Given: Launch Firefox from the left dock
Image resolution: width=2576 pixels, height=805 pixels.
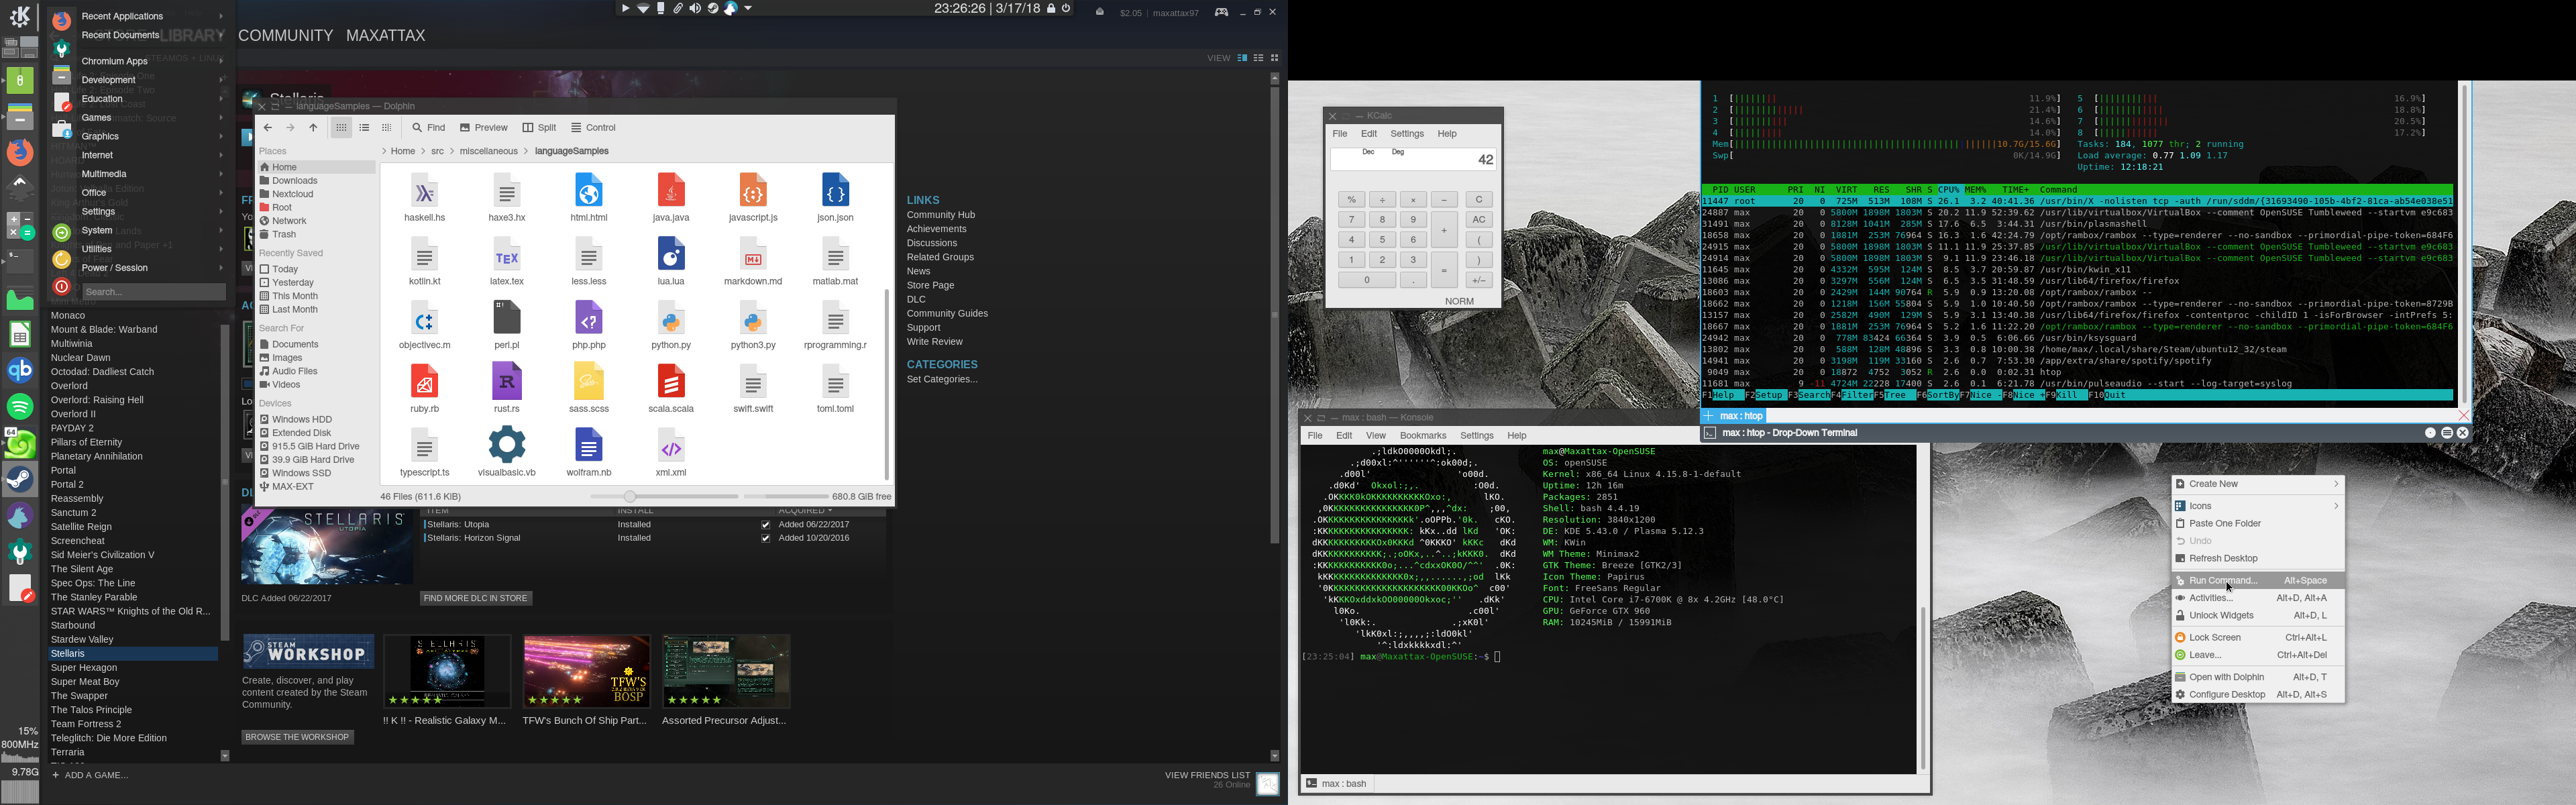Looking at the screenshot, I should (20, 152).
